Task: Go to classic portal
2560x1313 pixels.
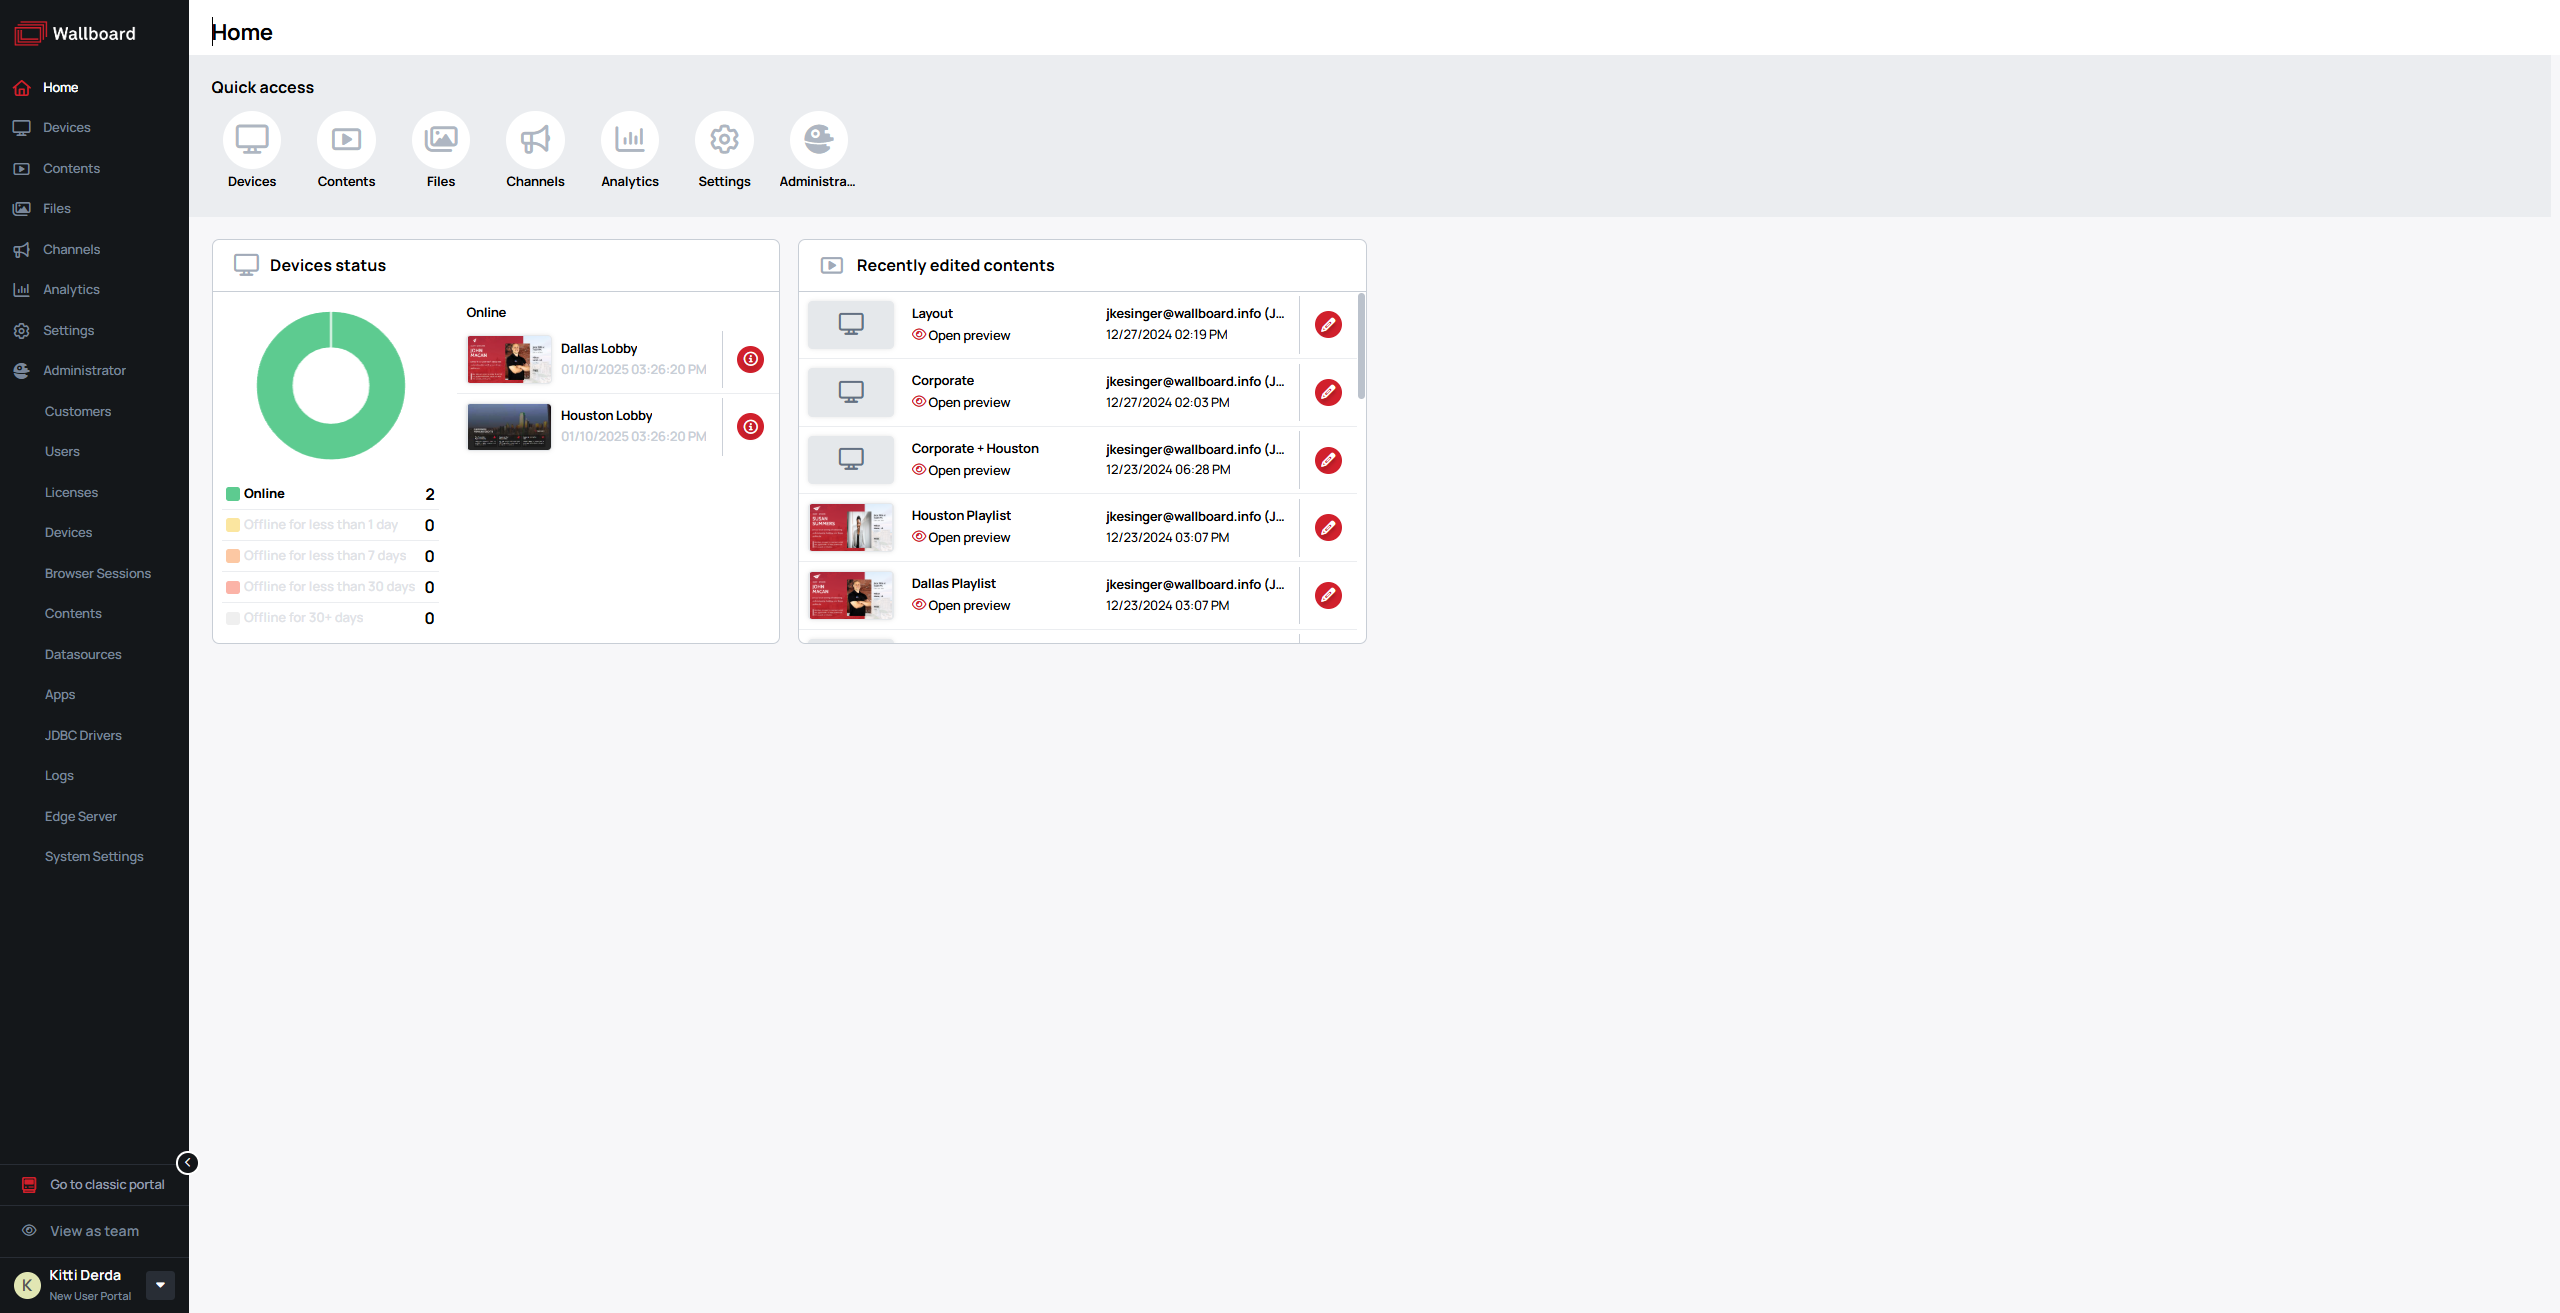Action: [106, 1185]
